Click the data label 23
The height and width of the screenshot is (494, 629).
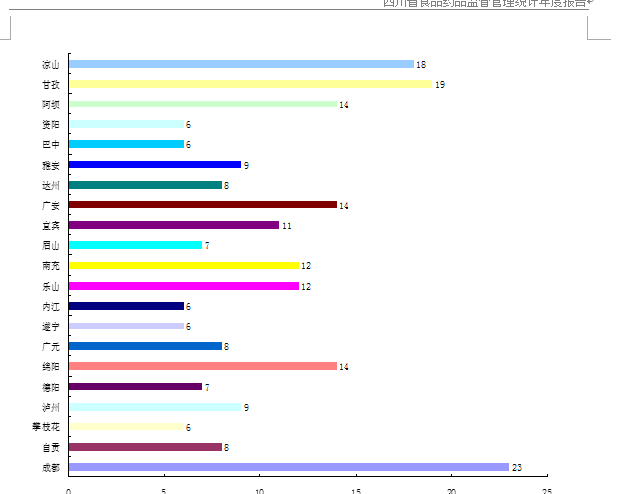[x=517, y=468]
